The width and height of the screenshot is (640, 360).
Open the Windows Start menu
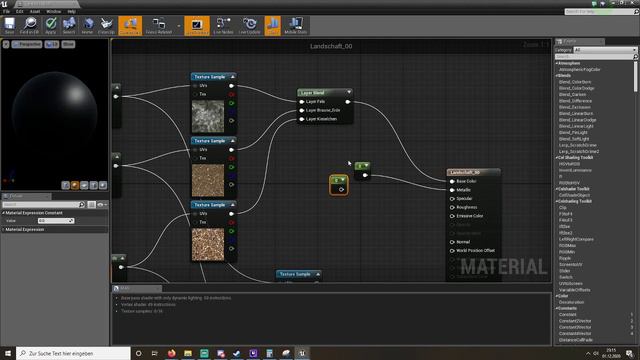tap(8, 353)
